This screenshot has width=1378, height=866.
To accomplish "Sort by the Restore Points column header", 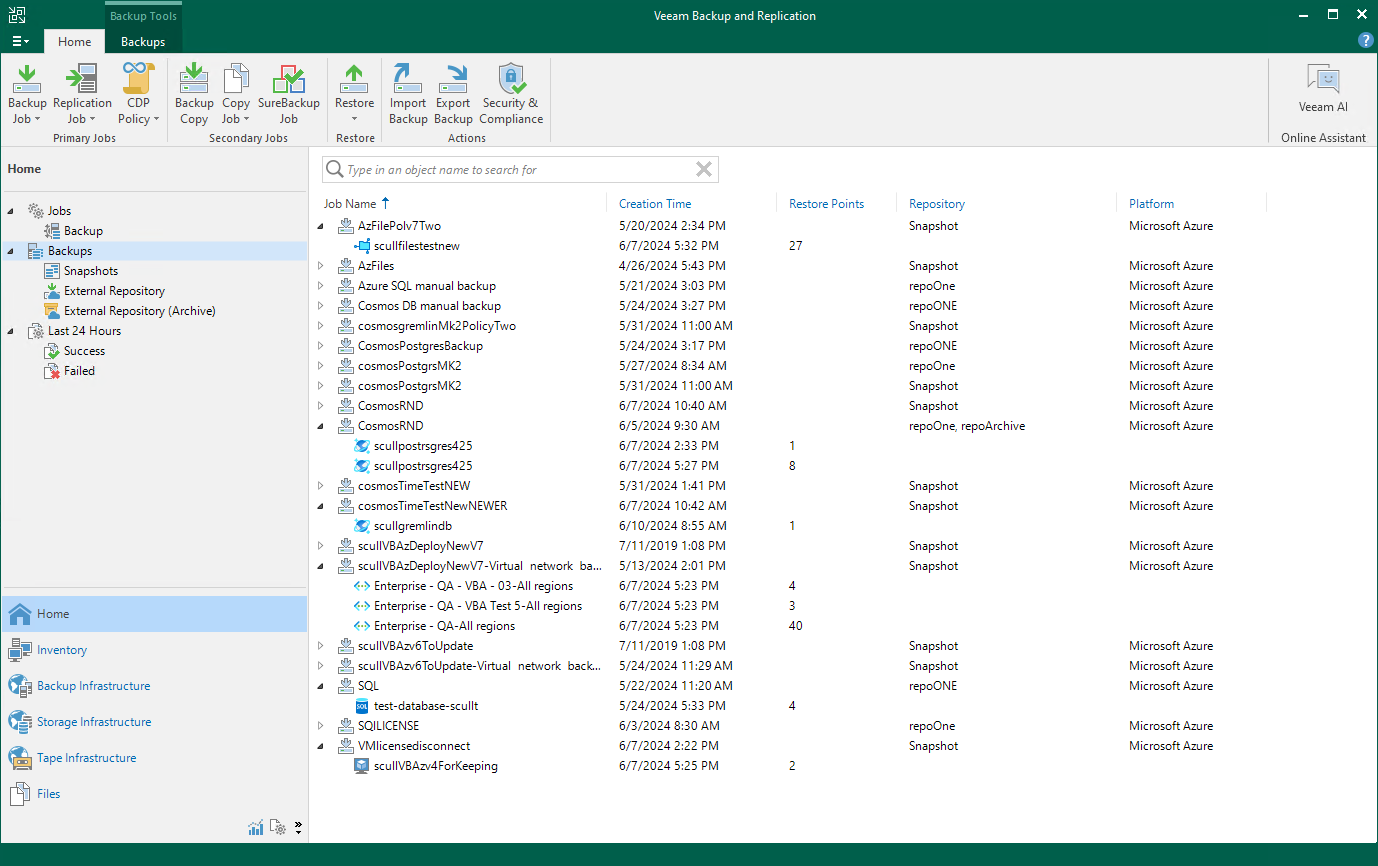I will click(826, 204).
